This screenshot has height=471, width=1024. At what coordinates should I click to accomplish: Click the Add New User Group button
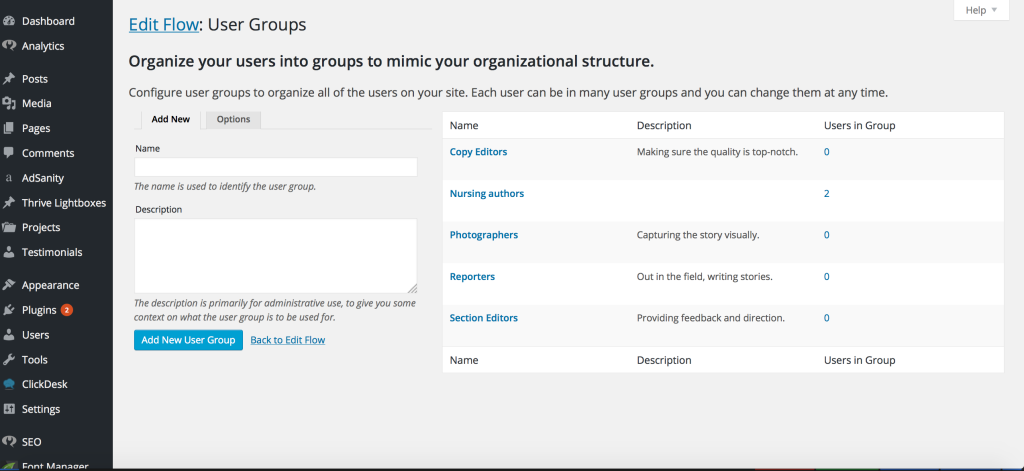[188, 340]
